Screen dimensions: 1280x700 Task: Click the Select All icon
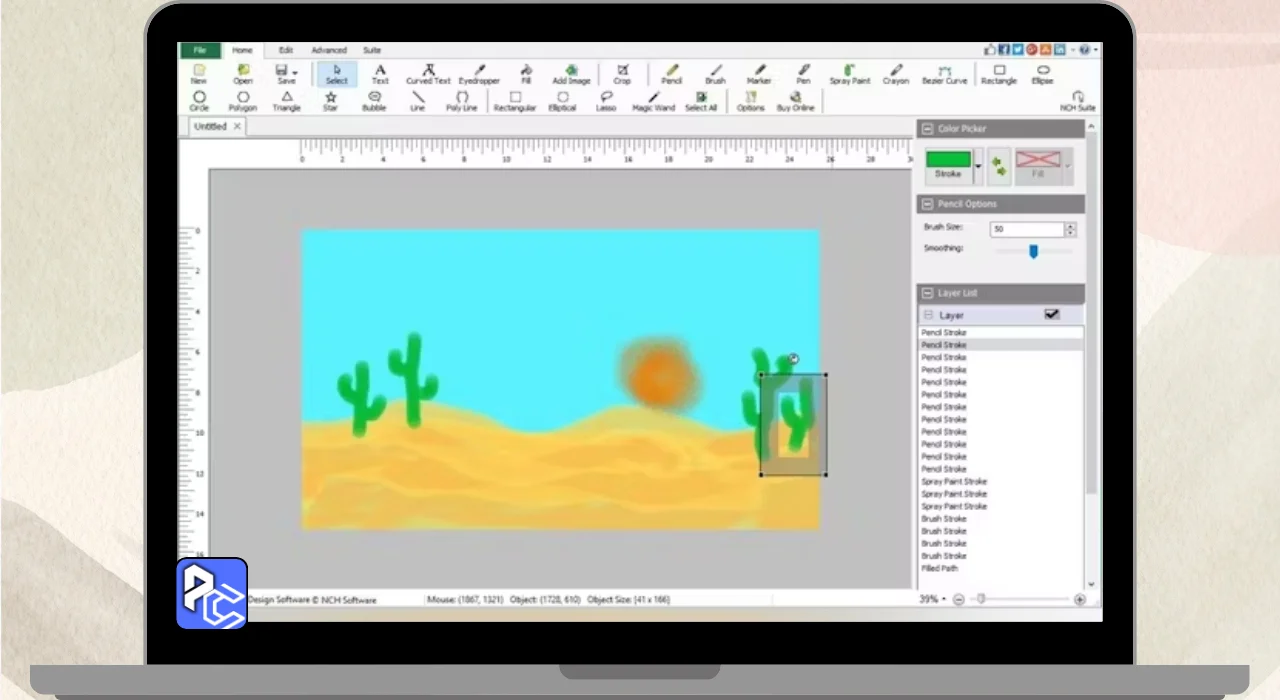[x=701, y=101]
